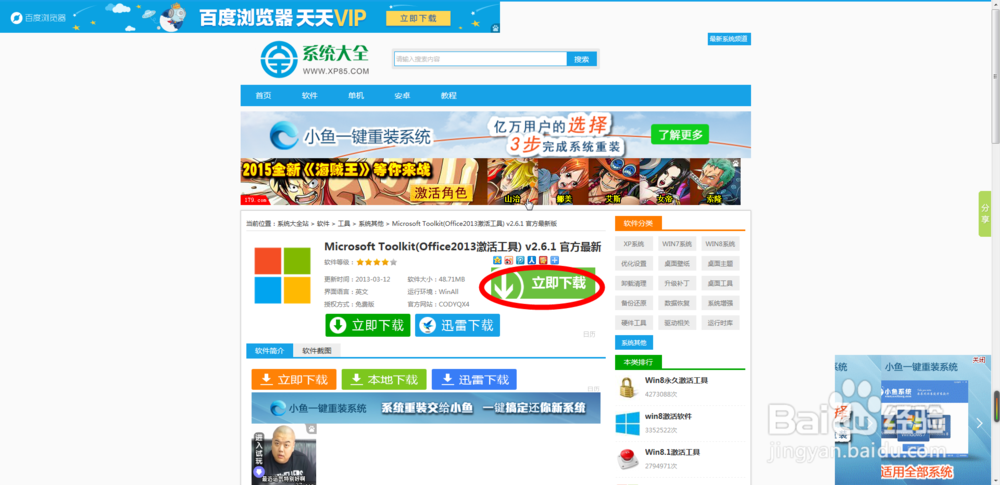Select the WIN8系统 category
Viewport: 1000px width, 485px height.
pos(721,244)
